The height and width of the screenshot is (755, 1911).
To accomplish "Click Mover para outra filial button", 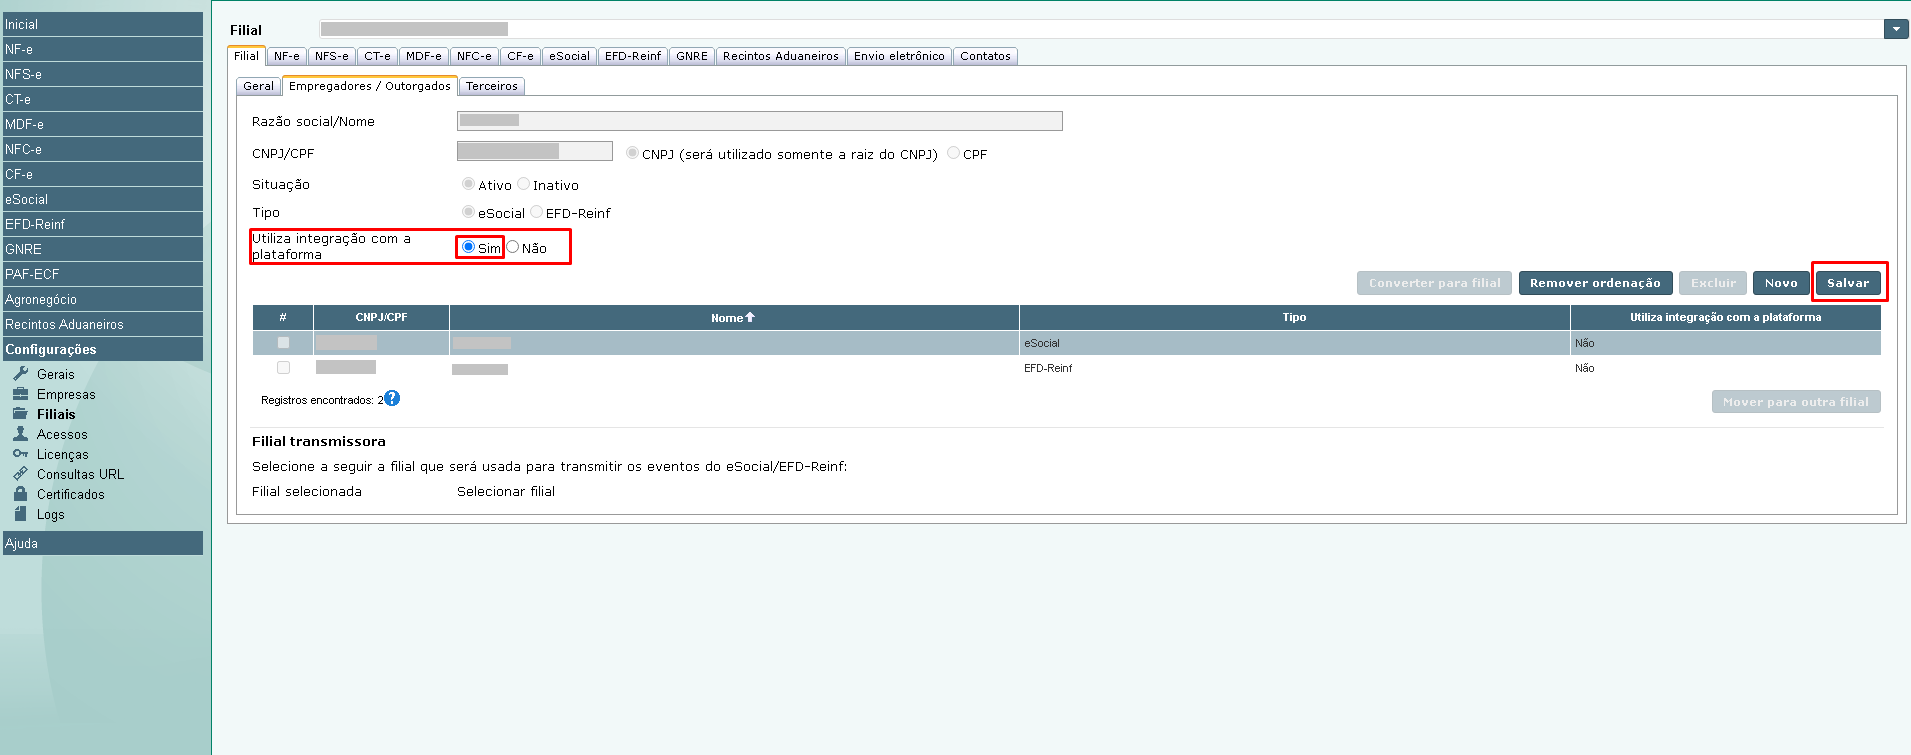I will coord(1796,402).
